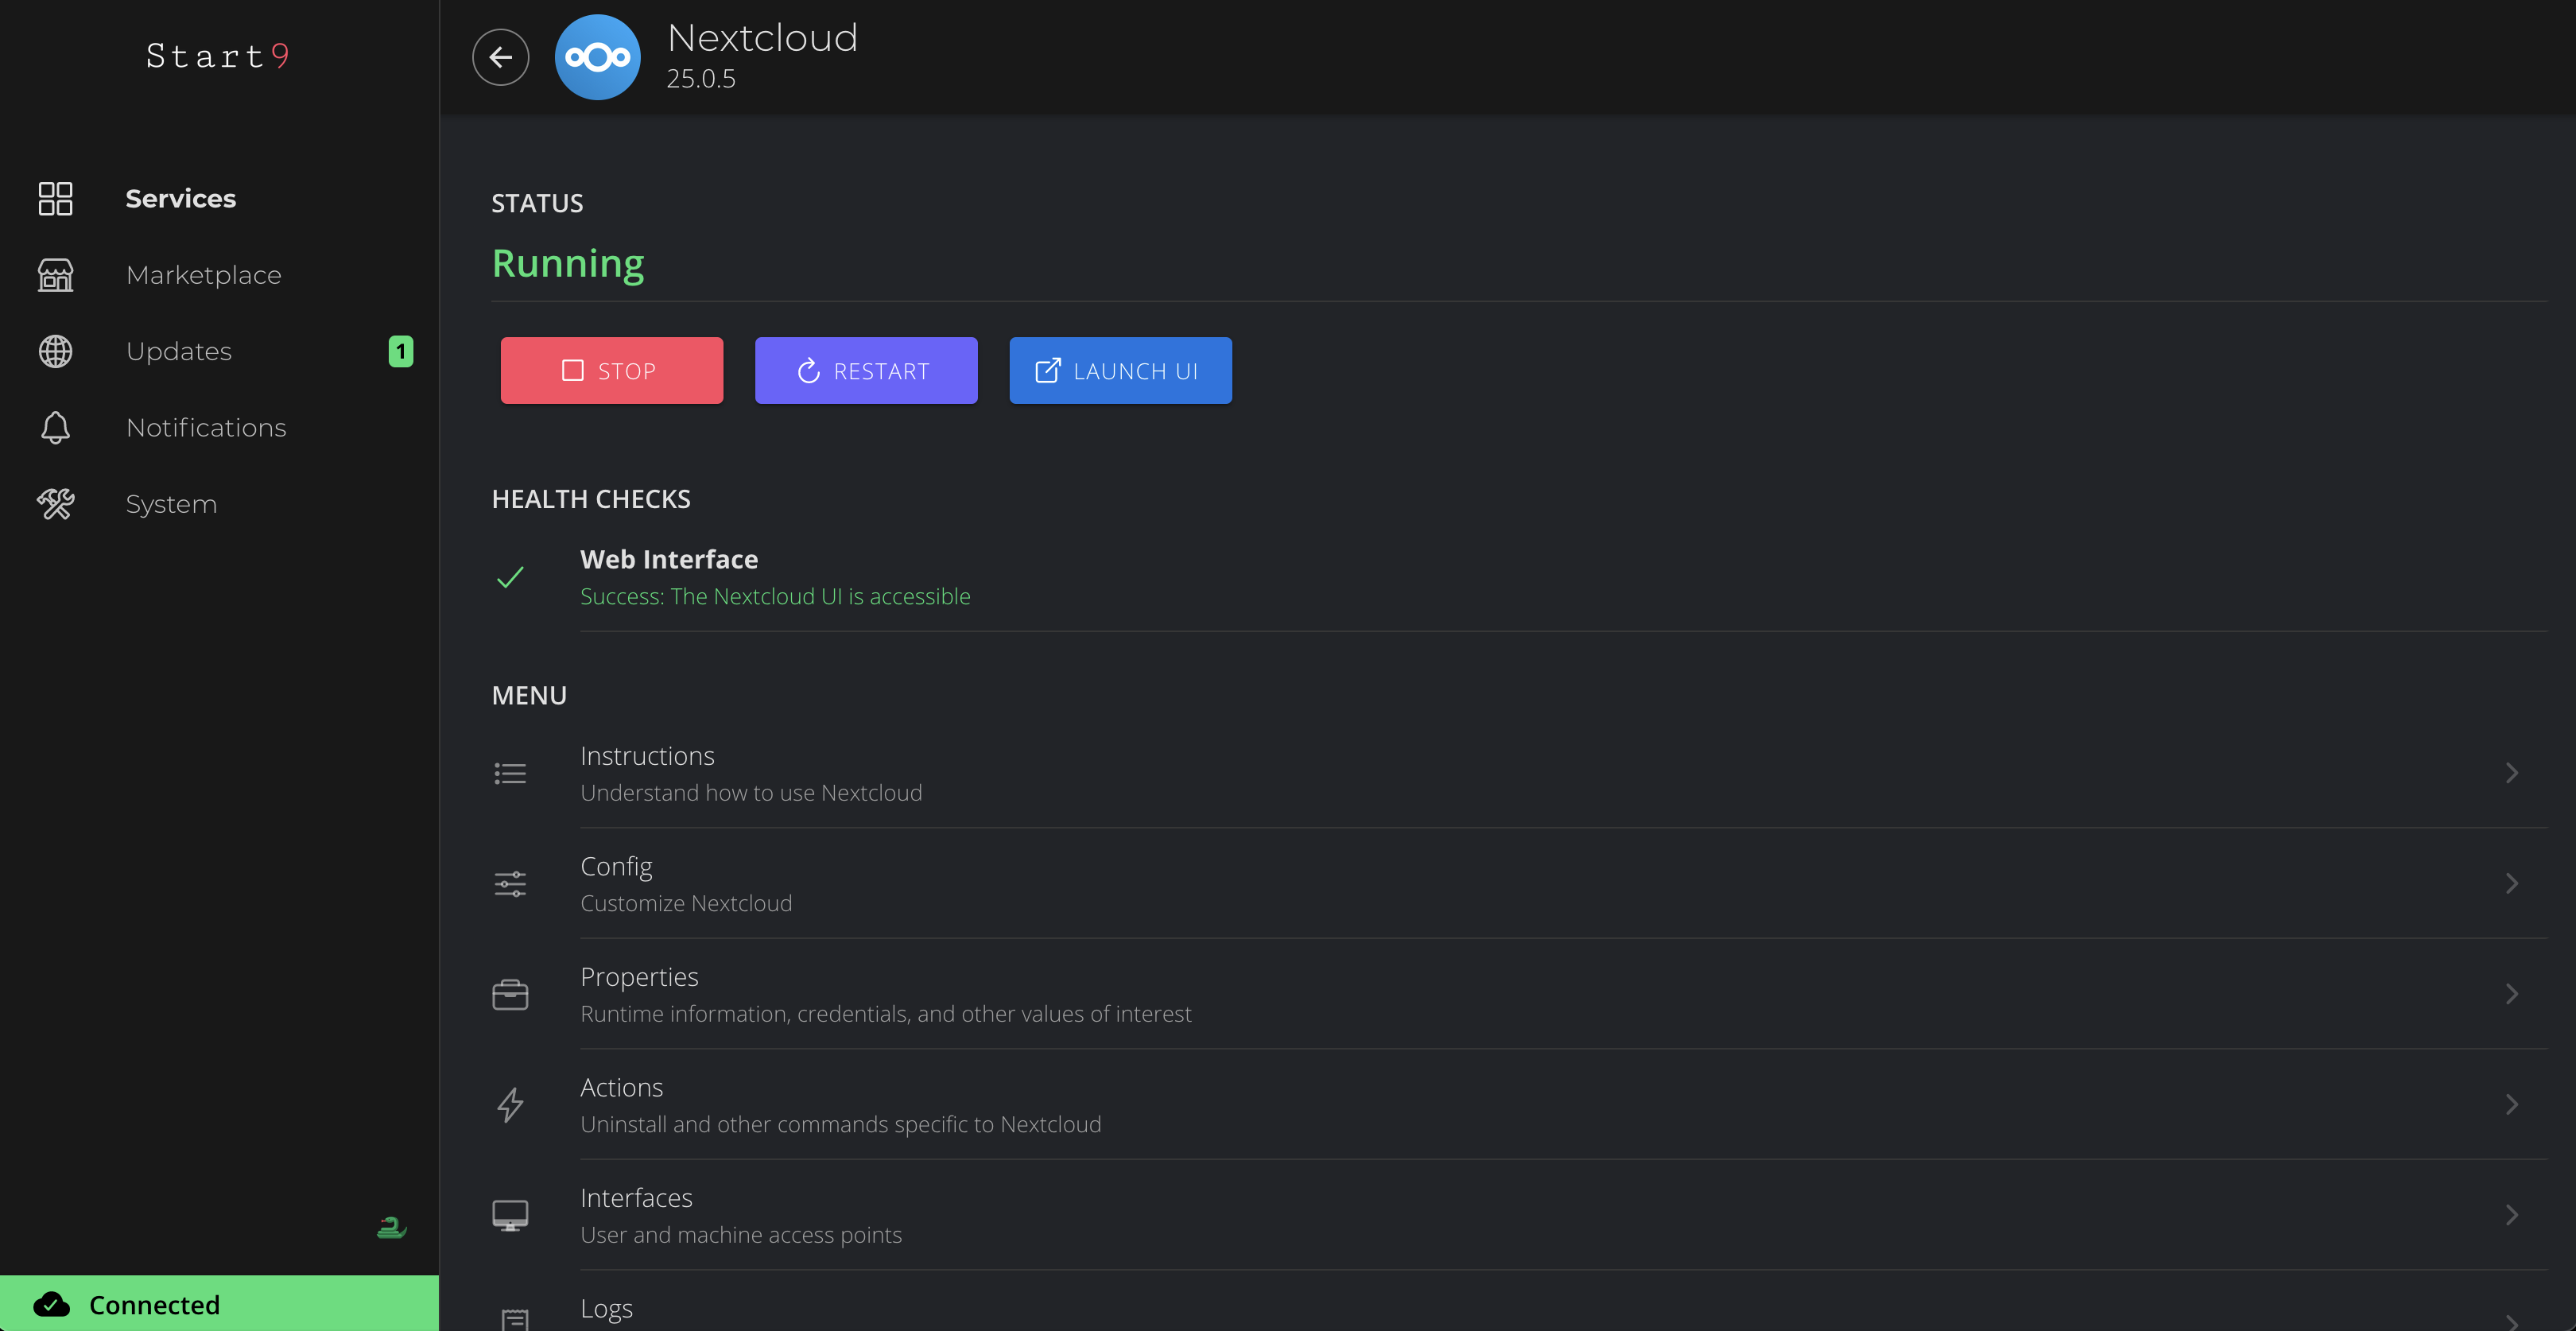Click Restart to restart Nextcloud
The image size is (2576, 1331).
coord(866,370)
